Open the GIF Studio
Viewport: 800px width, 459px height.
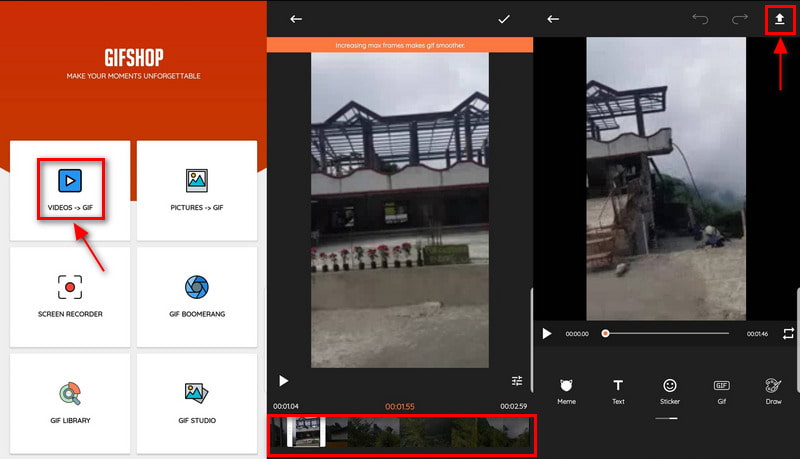[197, 403]
